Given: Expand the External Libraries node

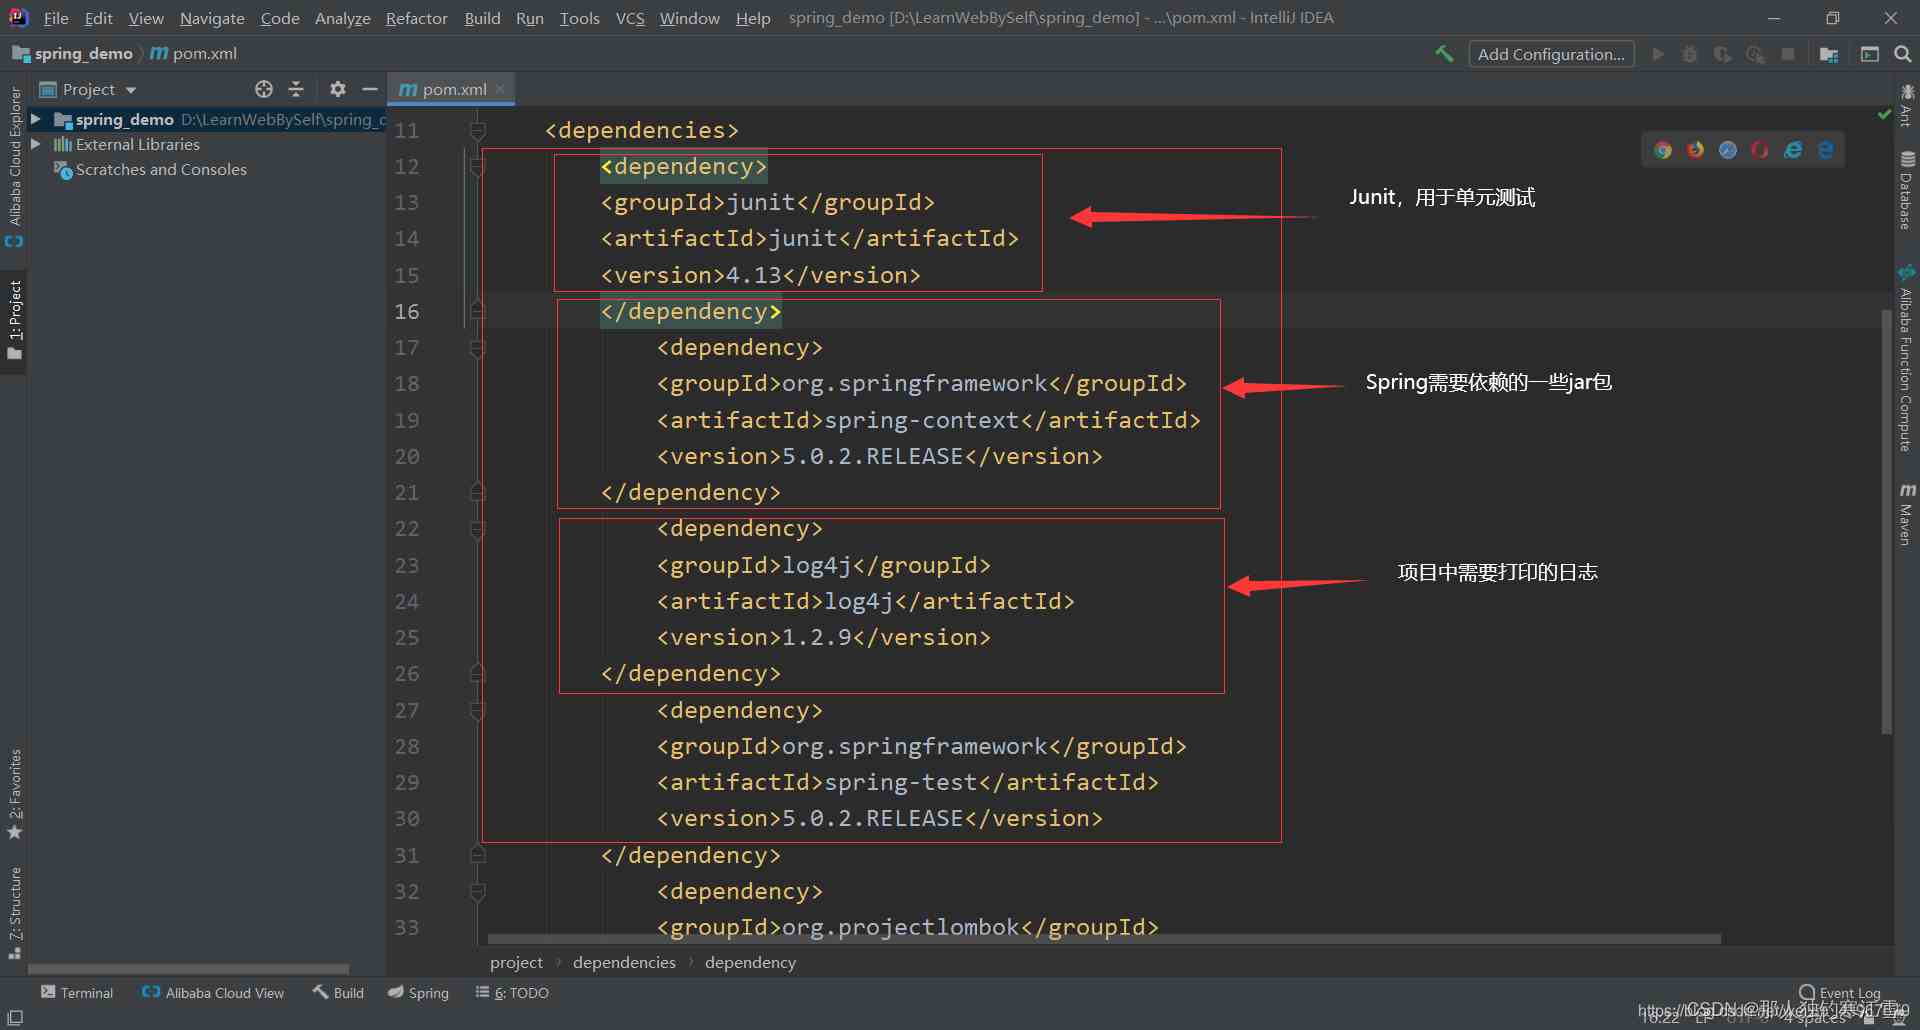Looking at the screenshot, I should click(x=36, y=144).
